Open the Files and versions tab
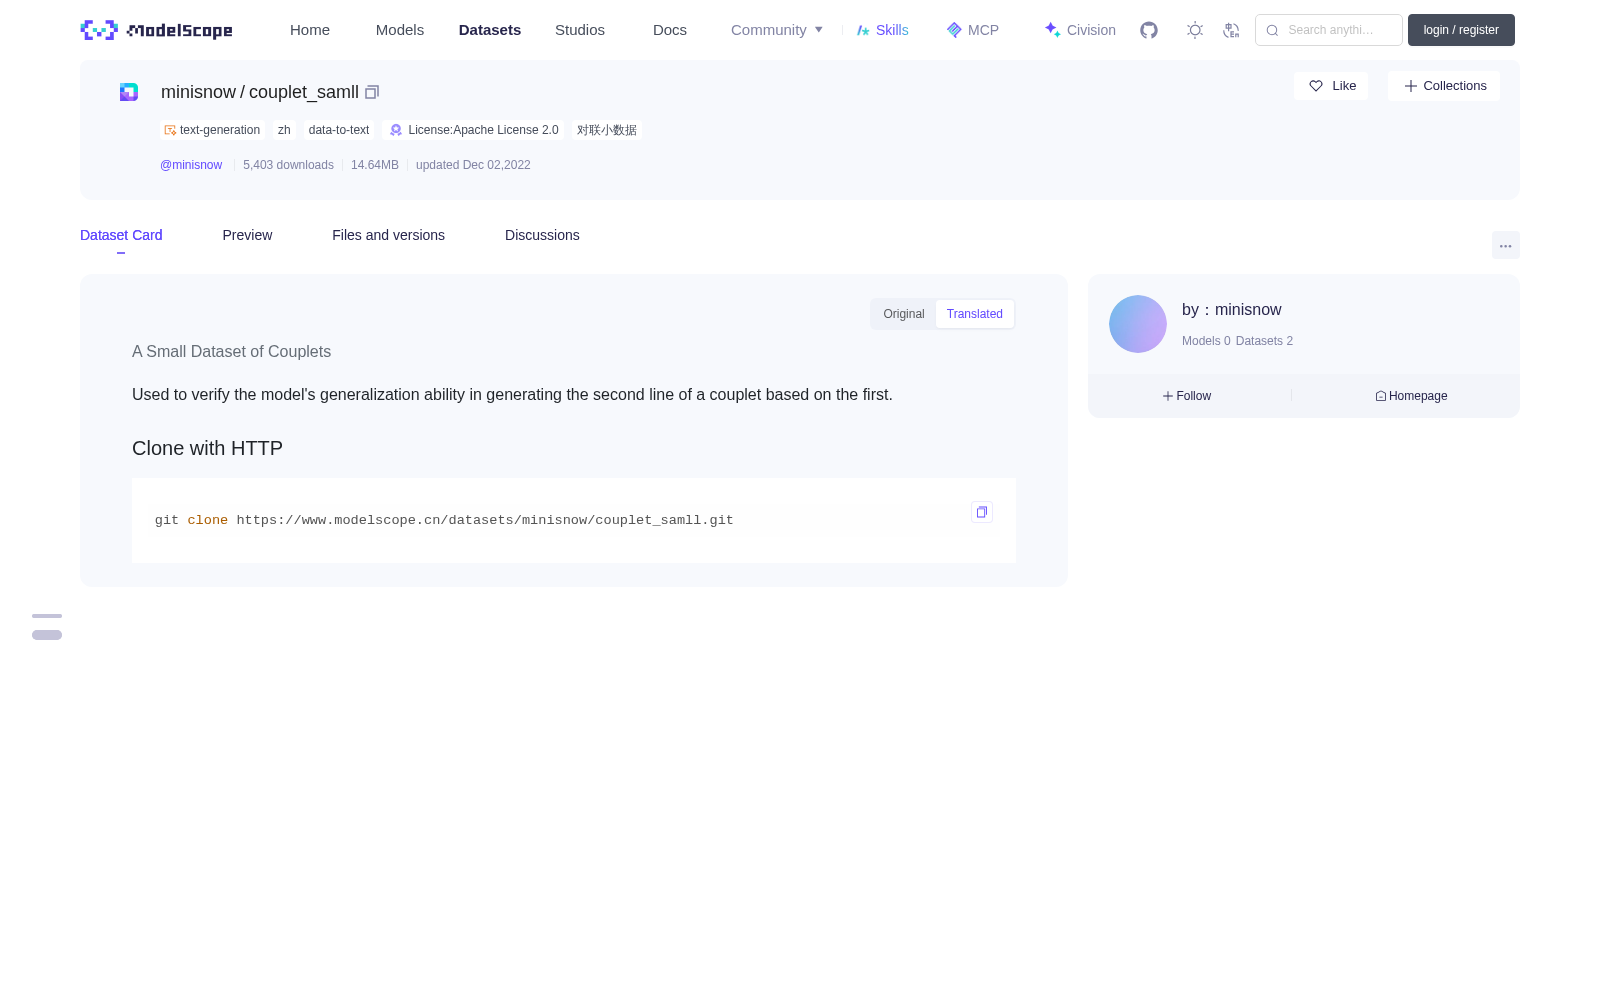The width and height of the screenshot is (1600, 1000). point(388,235)
